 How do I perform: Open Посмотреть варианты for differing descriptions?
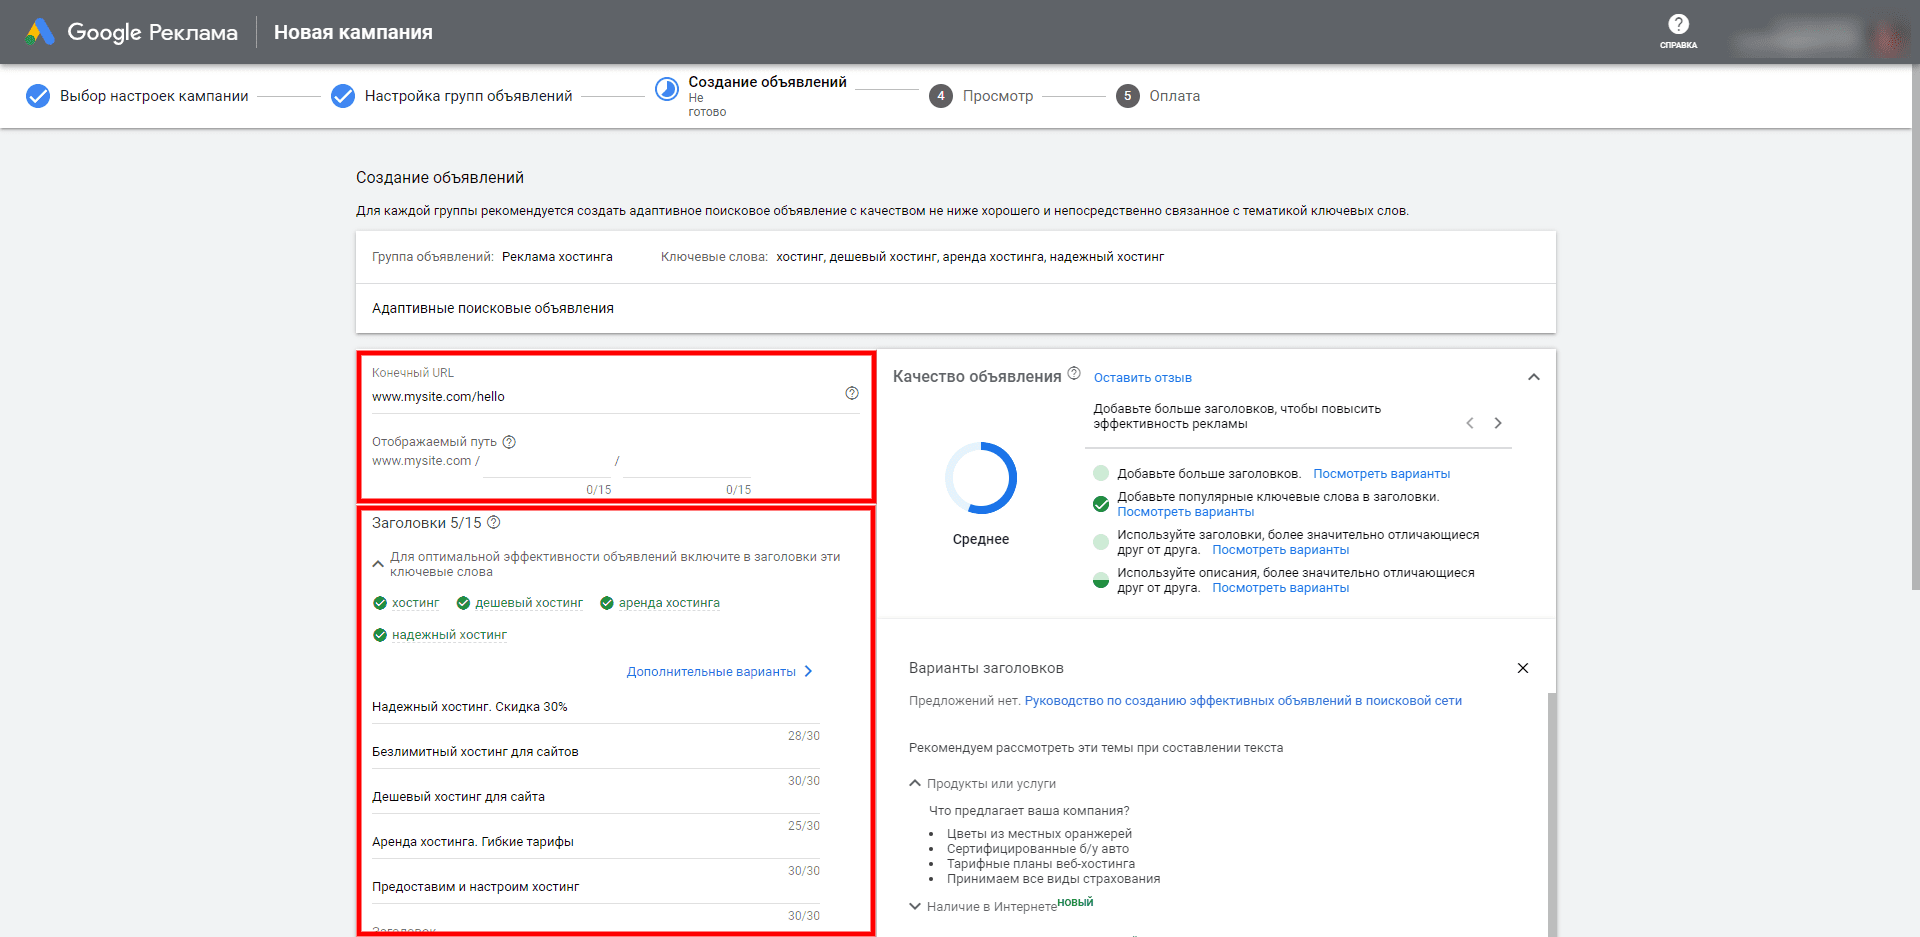[x=1280, y=588]
